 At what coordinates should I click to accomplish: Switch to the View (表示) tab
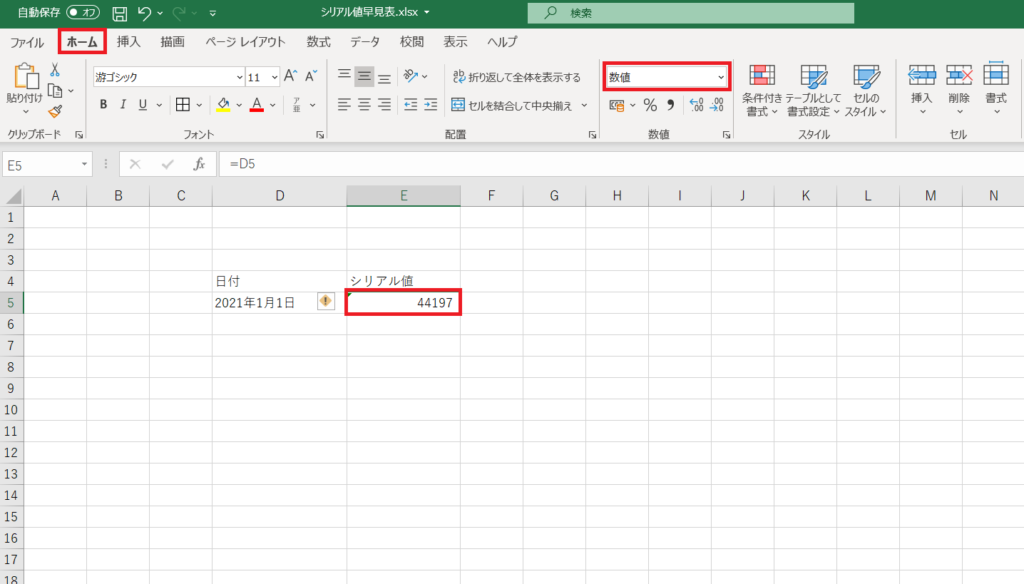coord(455,42)
